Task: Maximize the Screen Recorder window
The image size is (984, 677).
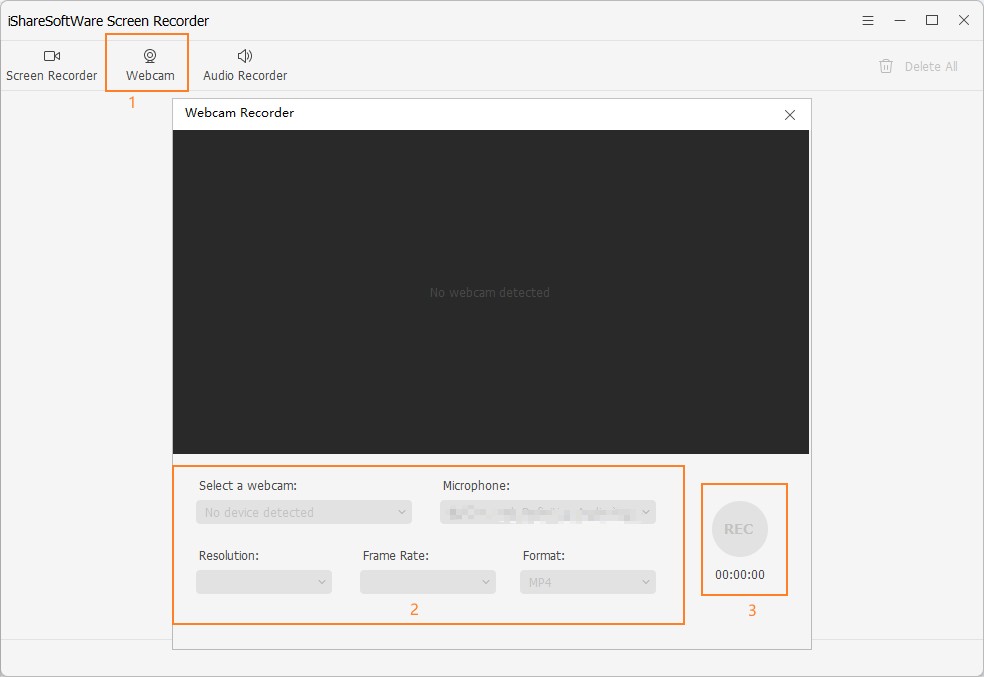Action: pyautogui.click(x=932, y=20)
